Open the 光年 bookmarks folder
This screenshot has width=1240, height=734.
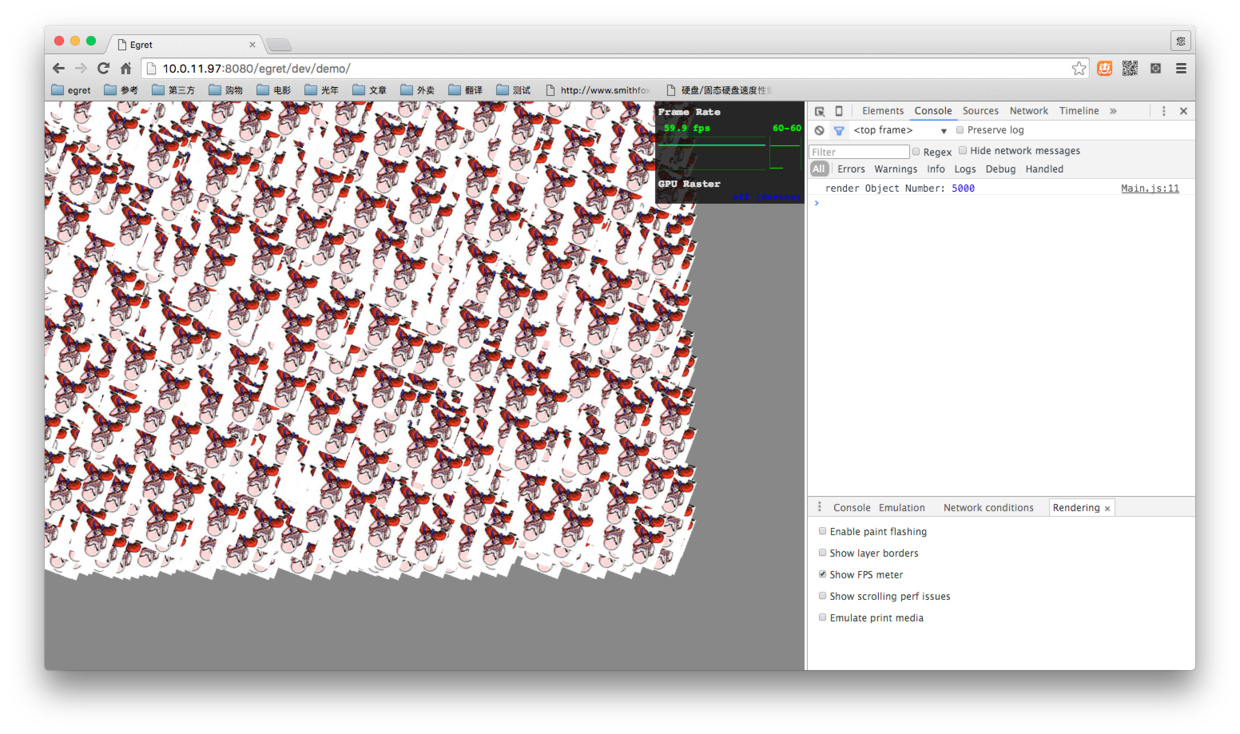tap(321, 90)
